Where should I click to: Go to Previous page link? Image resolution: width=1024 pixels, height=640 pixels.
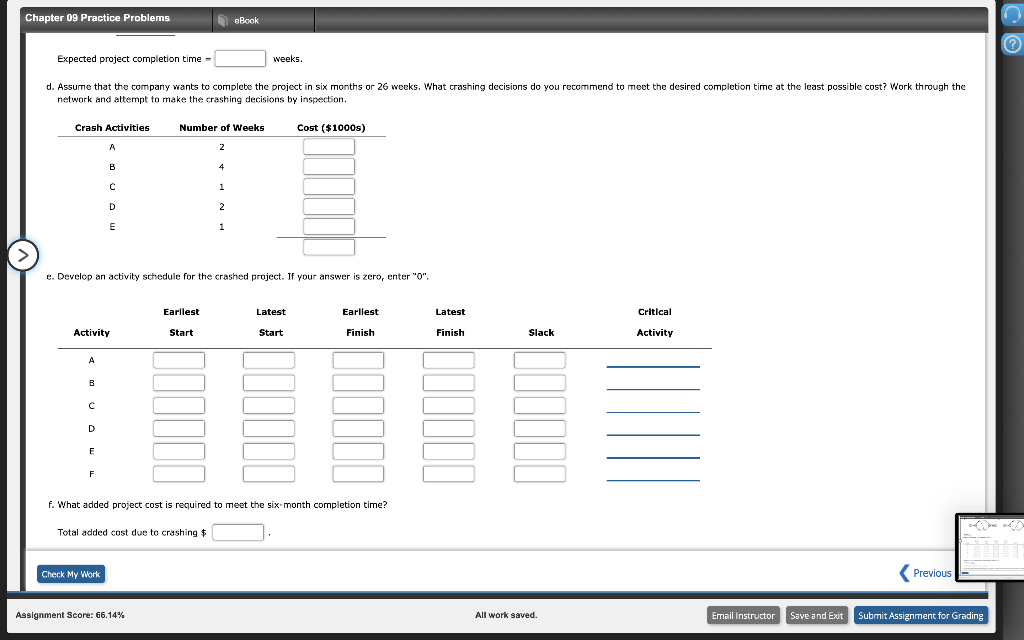[932, 573]
